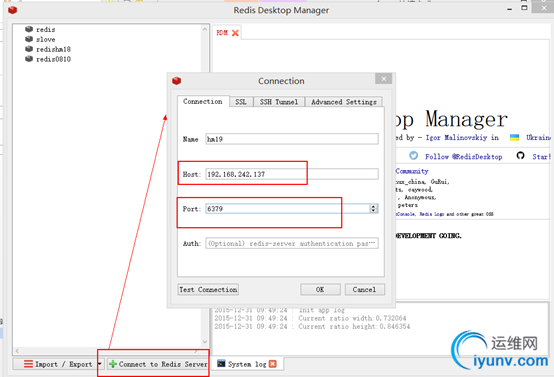The width and height of the screenshot is (554, 377).
Task: Open the Advanced Settings tab
Action: tap(344, 102)
